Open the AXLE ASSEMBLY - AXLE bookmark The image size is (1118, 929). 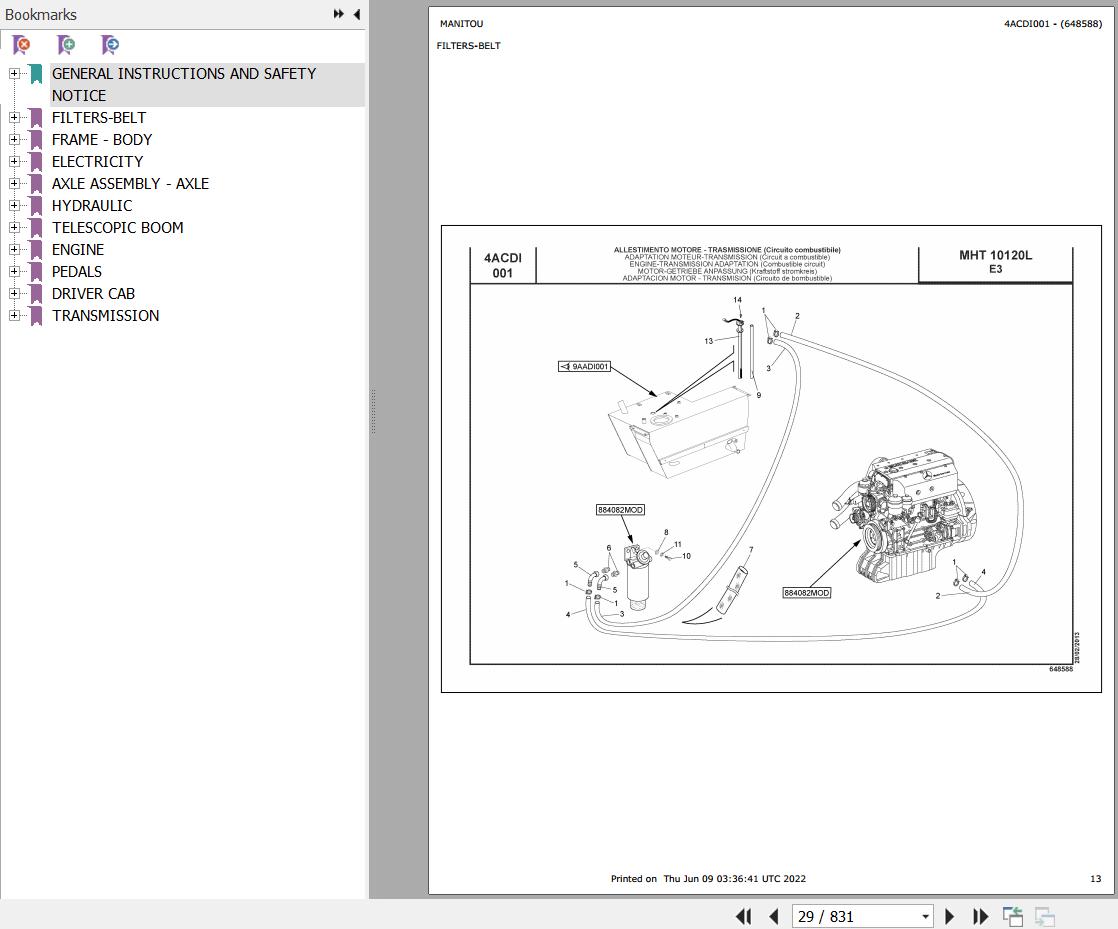130,184
